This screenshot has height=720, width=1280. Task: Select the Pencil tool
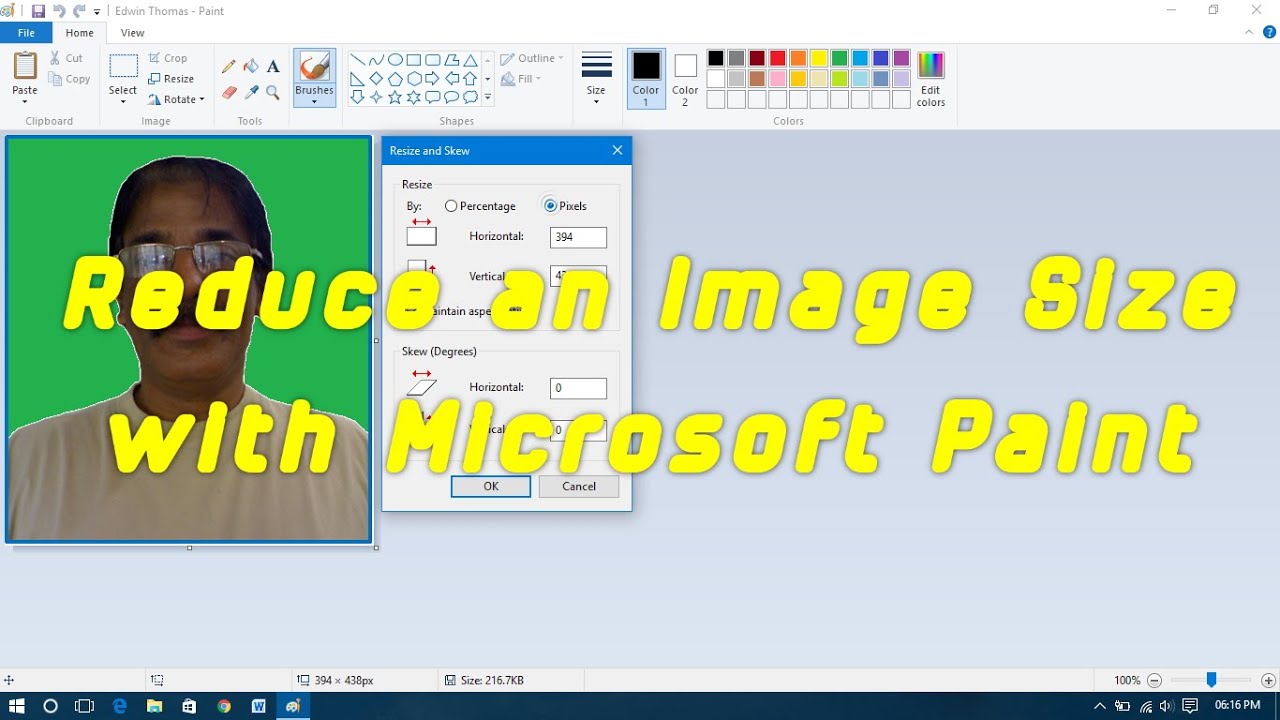(229, 67)
